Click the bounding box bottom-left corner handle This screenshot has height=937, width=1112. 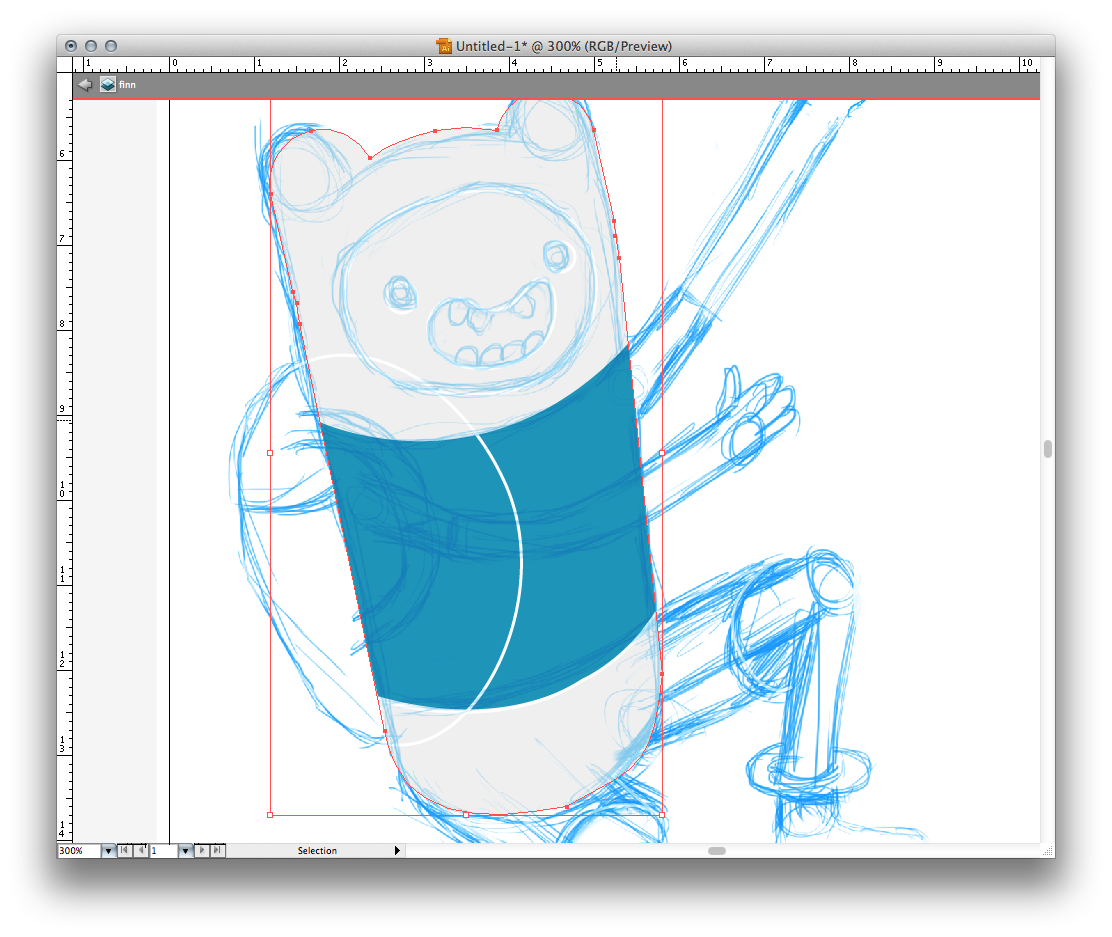click(x=270, y=815)
